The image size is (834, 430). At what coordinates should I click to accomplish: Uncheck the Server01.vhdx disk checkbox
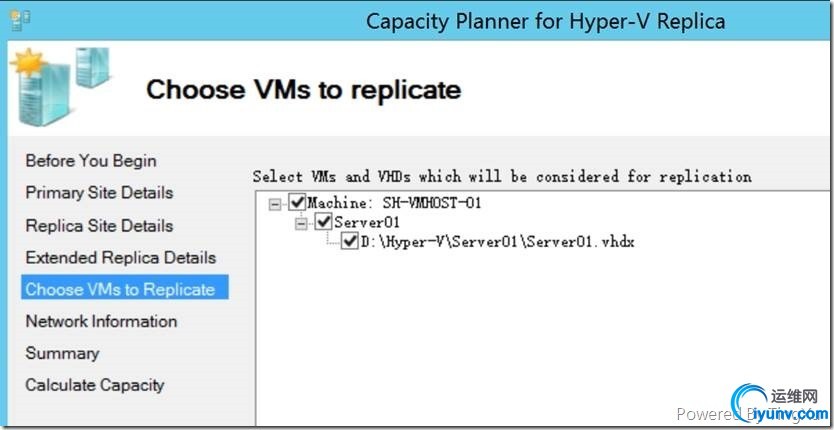pos(349,242)
